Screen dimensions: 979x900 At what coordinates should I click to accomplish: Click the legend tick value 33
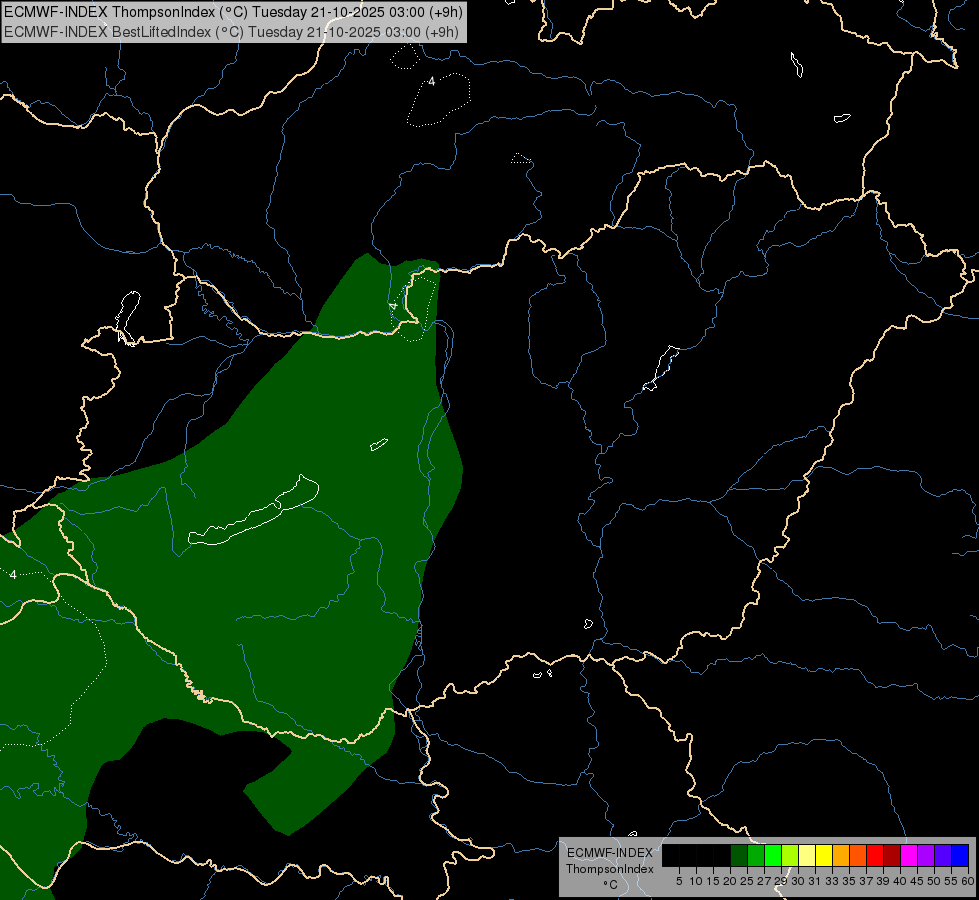tap(832, 881)
